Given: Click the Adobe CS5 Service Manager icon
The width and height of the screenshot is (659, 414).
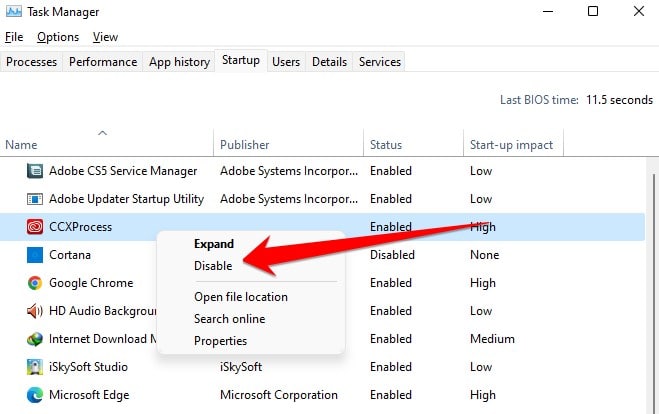Looking at the screenshot, I should point(34,171).
